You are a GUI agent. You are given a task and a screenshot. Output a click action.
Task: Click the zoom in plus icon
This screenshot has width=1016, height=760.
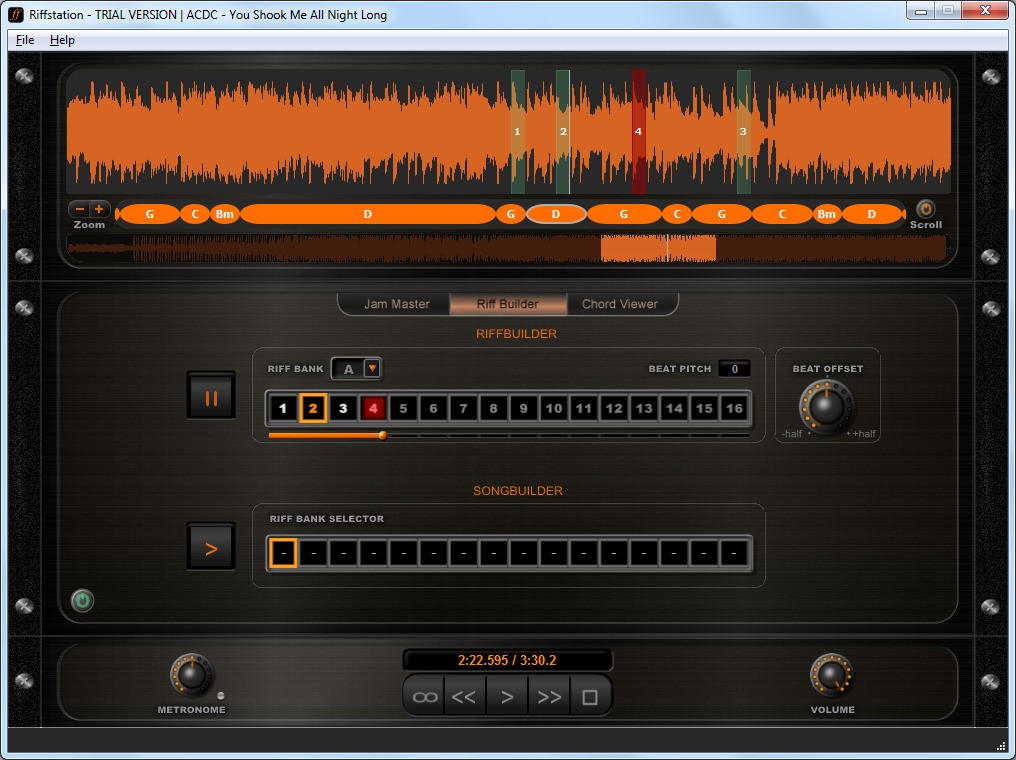tap(98, 209)
